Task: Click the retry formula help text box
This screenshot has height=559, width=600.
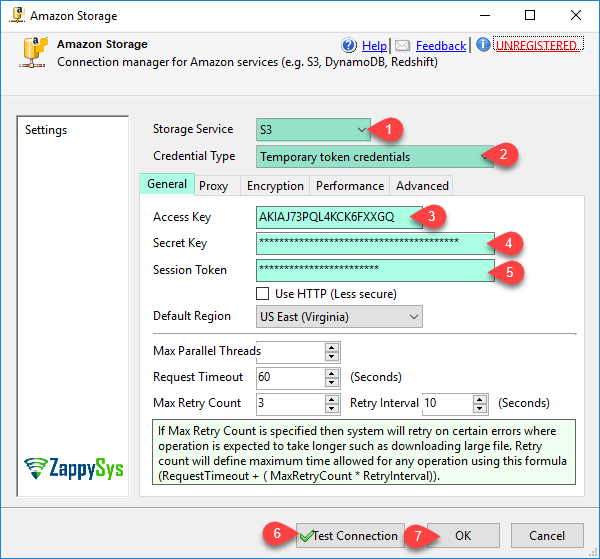Action: coord(364,452)
